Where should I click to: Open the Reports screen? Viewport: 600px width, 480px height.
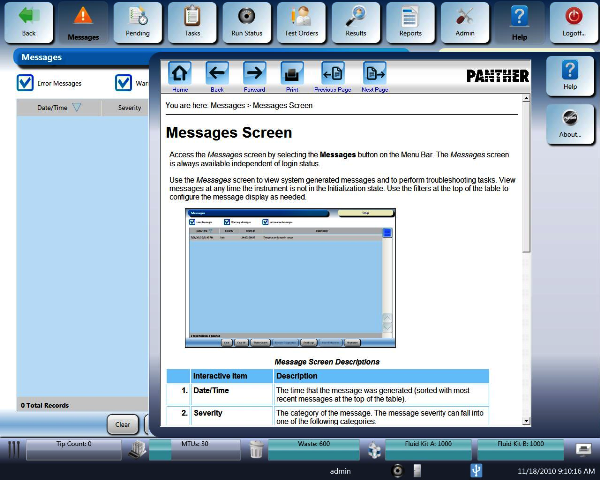pos(410,22)
